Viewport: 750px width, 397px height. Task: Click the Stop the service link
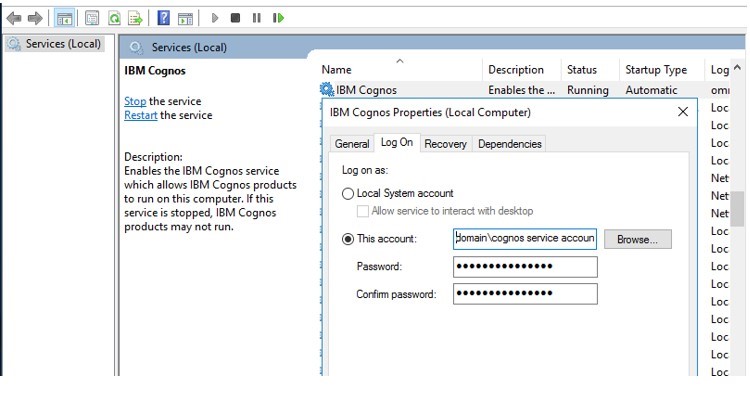[135, 101]
